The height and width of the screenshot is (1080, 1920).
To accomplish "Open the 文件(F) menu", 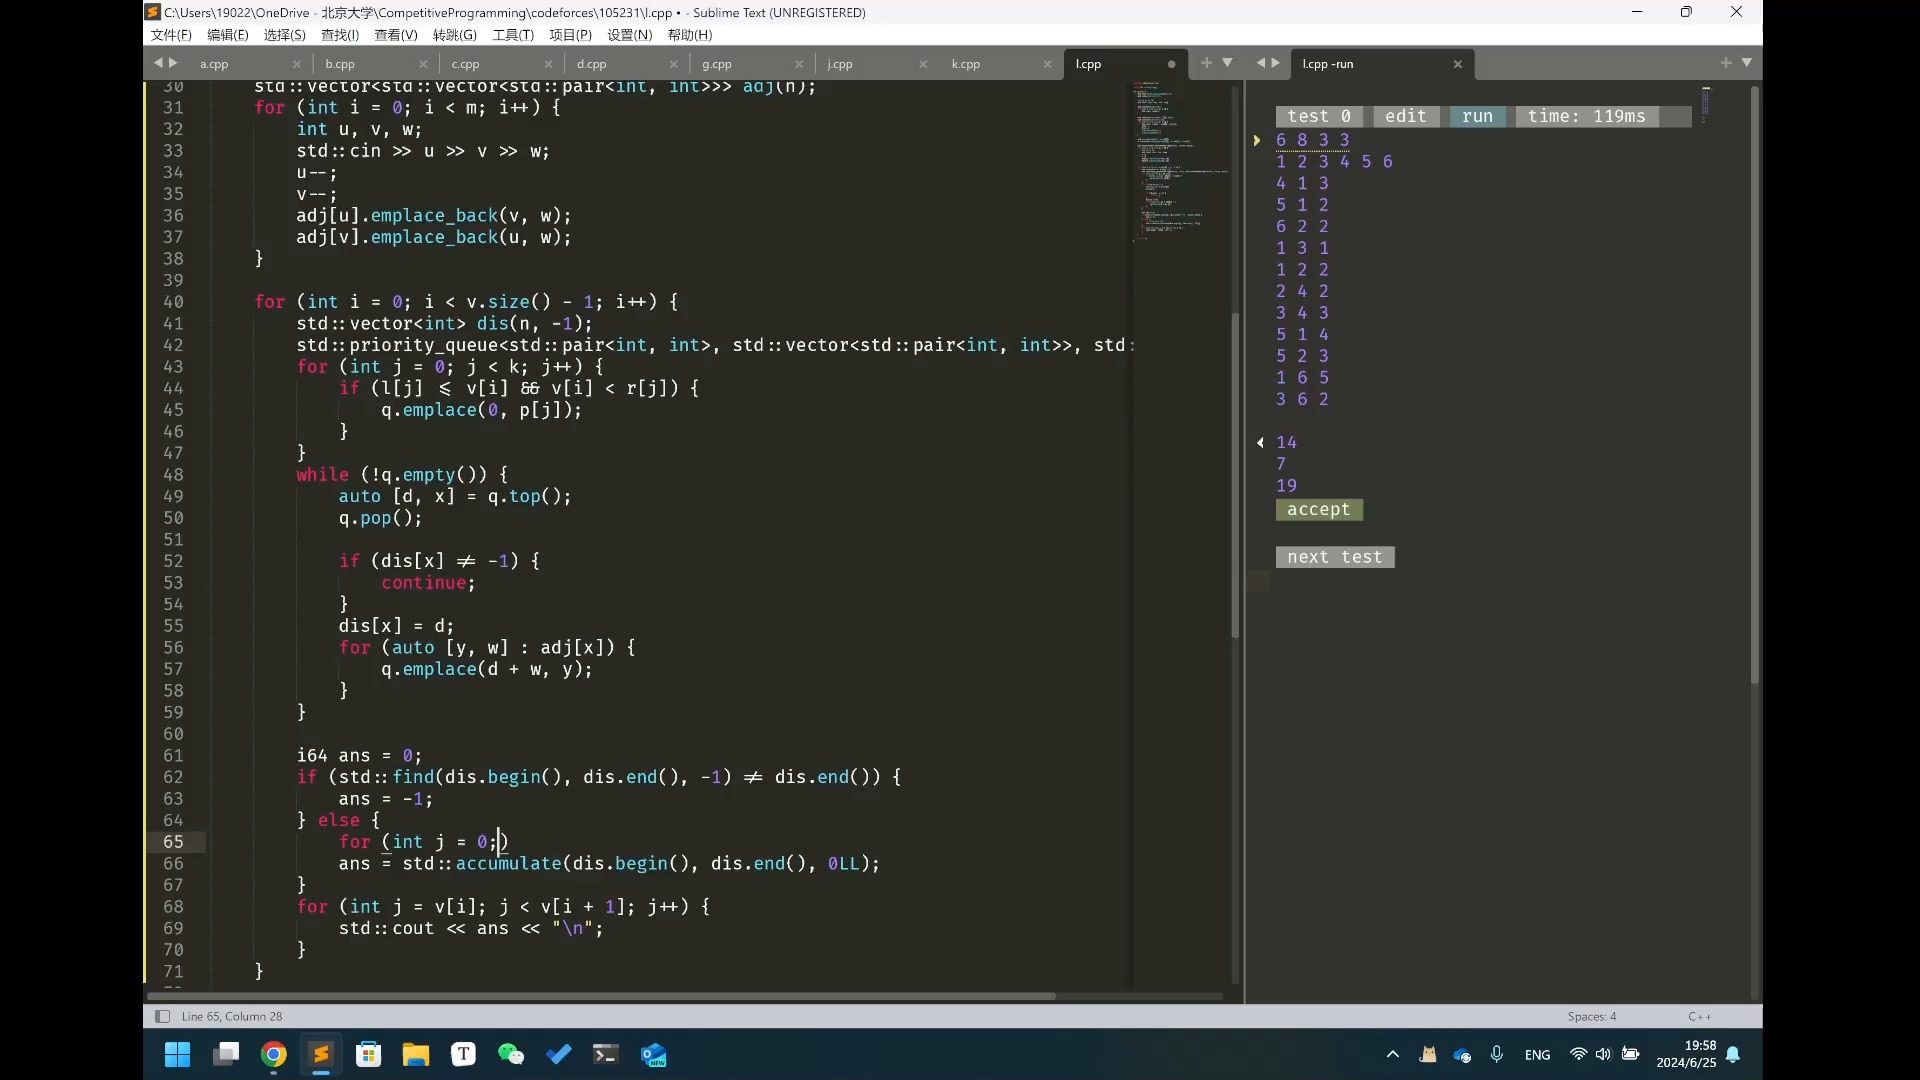I will pyautogui.click(x=171, y=35).
